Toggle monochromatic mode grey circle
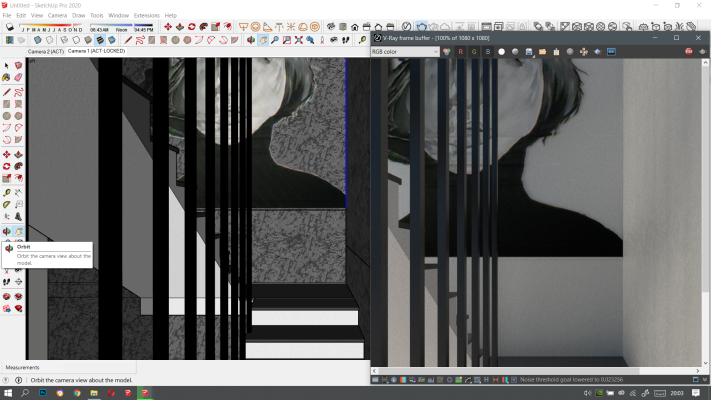 [x=515, y=52]
